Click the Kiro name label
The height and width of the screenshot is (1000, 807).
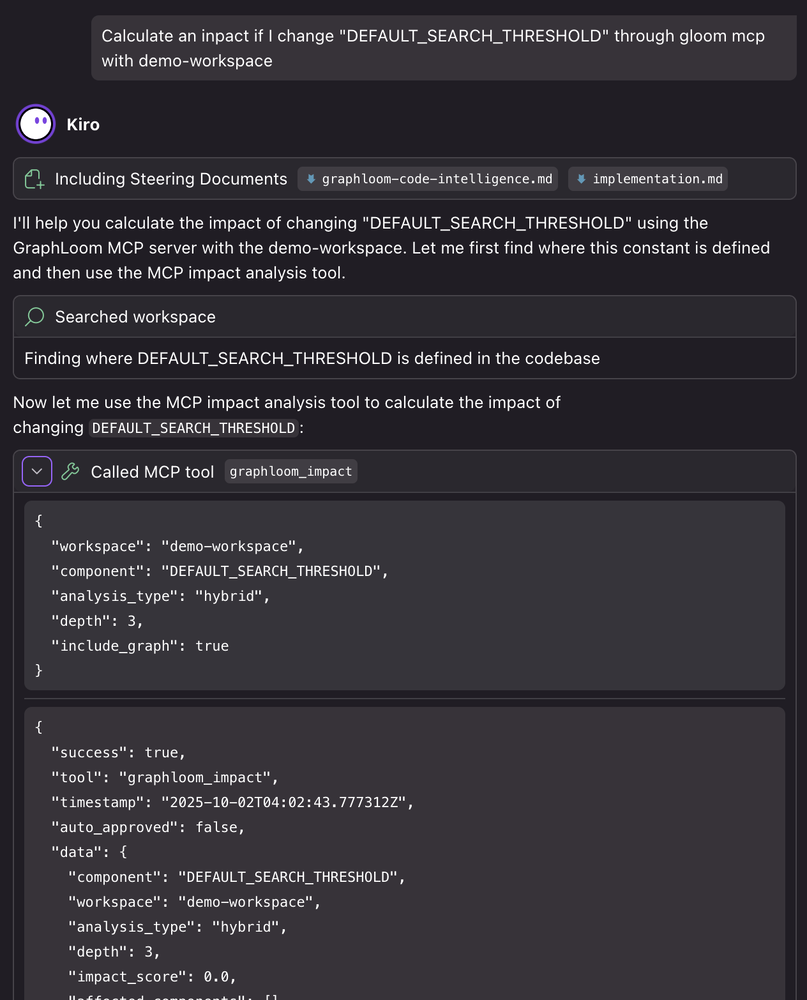point(83,124)
